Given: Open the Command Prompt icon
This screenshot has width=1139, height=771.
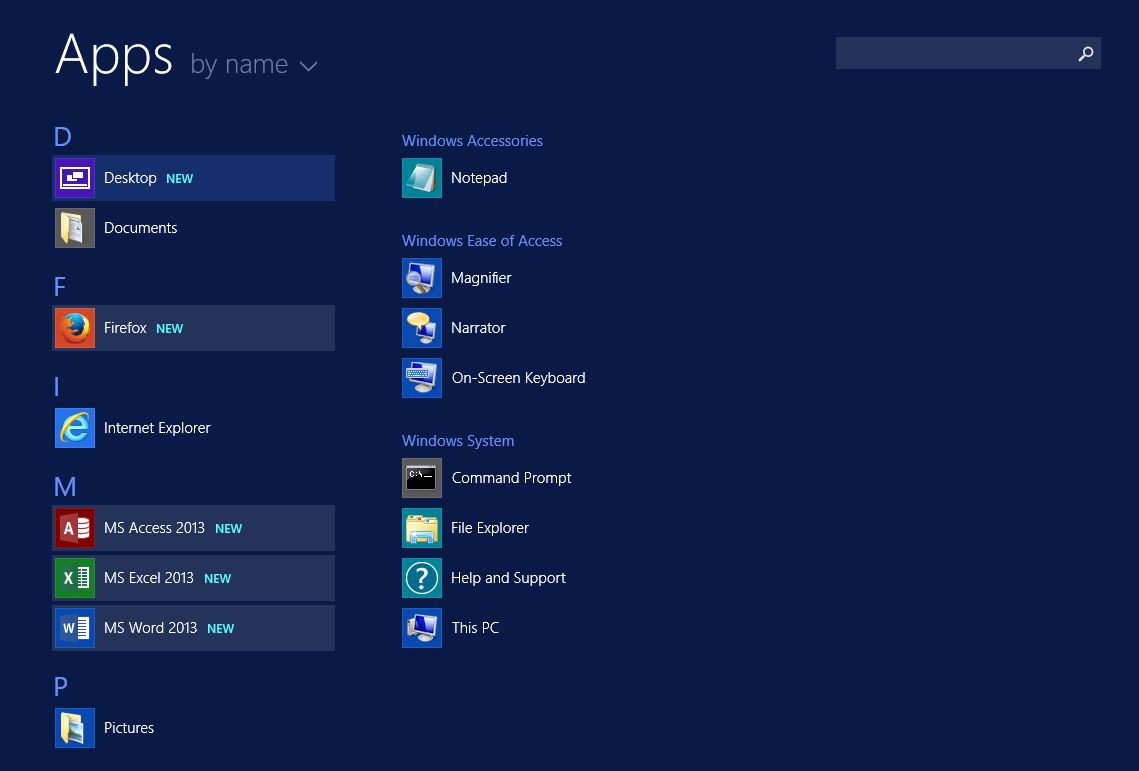Looking at the screenshot, I should 422,478.
